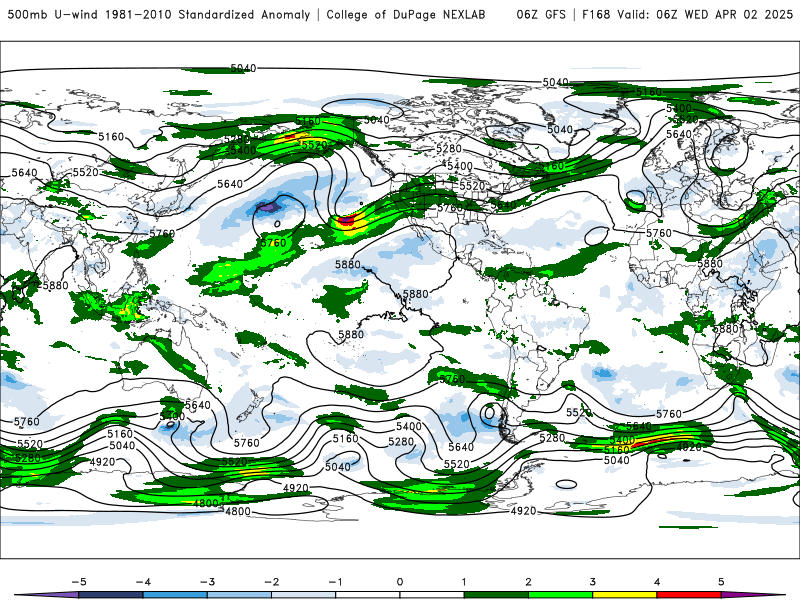Click the 5160 contour label over Siberia

[x=111, y=137]
